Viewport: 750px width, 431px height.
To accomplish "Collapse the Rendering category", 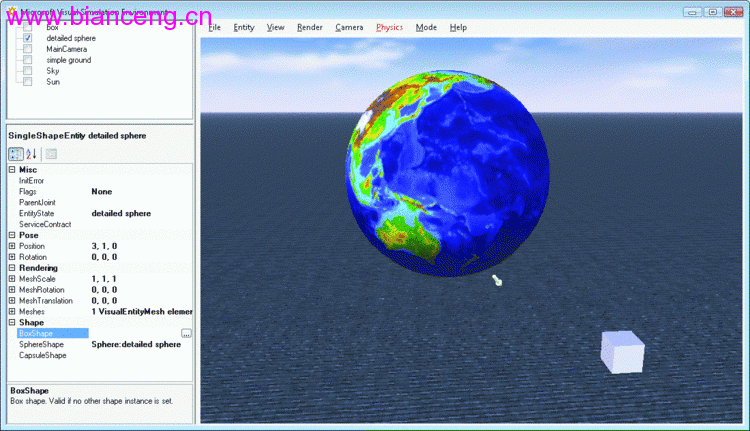I will click(x=12, y=268).
